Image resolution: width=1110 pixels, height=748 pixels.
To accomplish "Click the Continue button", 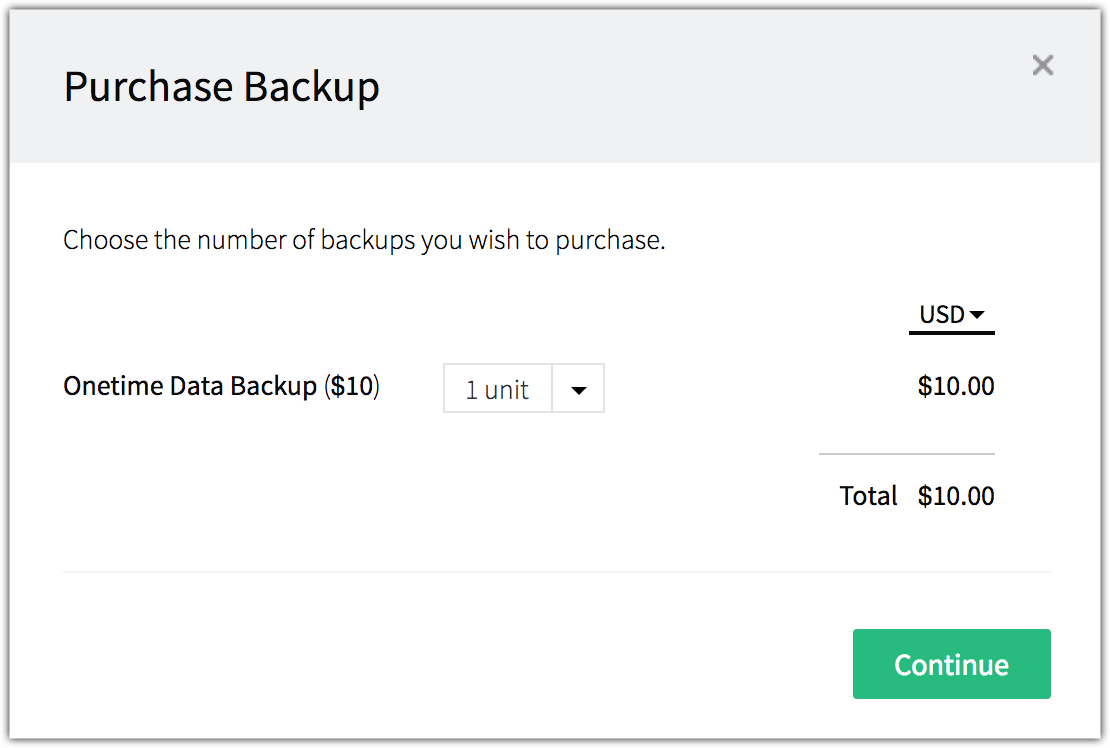I will click(x=951, y=664).
